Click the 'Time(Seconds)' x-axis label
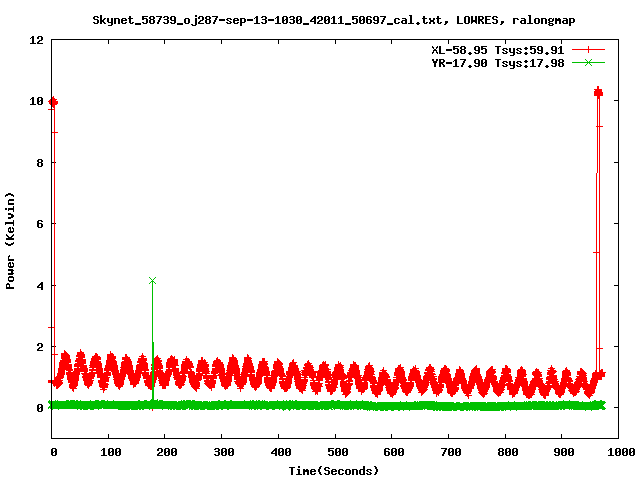This screenshot has width=640, height=480. pyautogui.click(x=333, y=471)
